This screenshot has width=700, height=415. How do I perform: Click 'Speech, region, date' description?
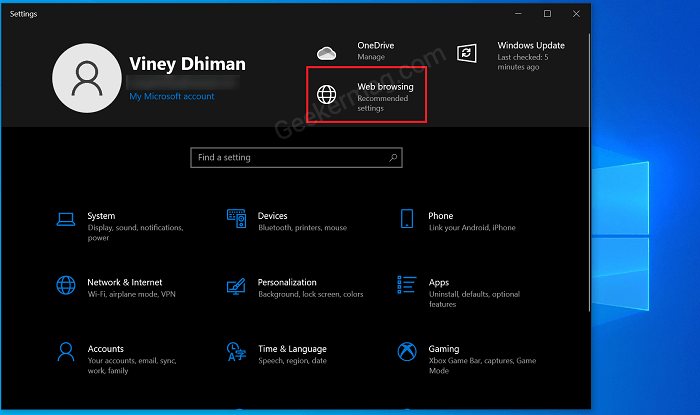tap(292, 361)
